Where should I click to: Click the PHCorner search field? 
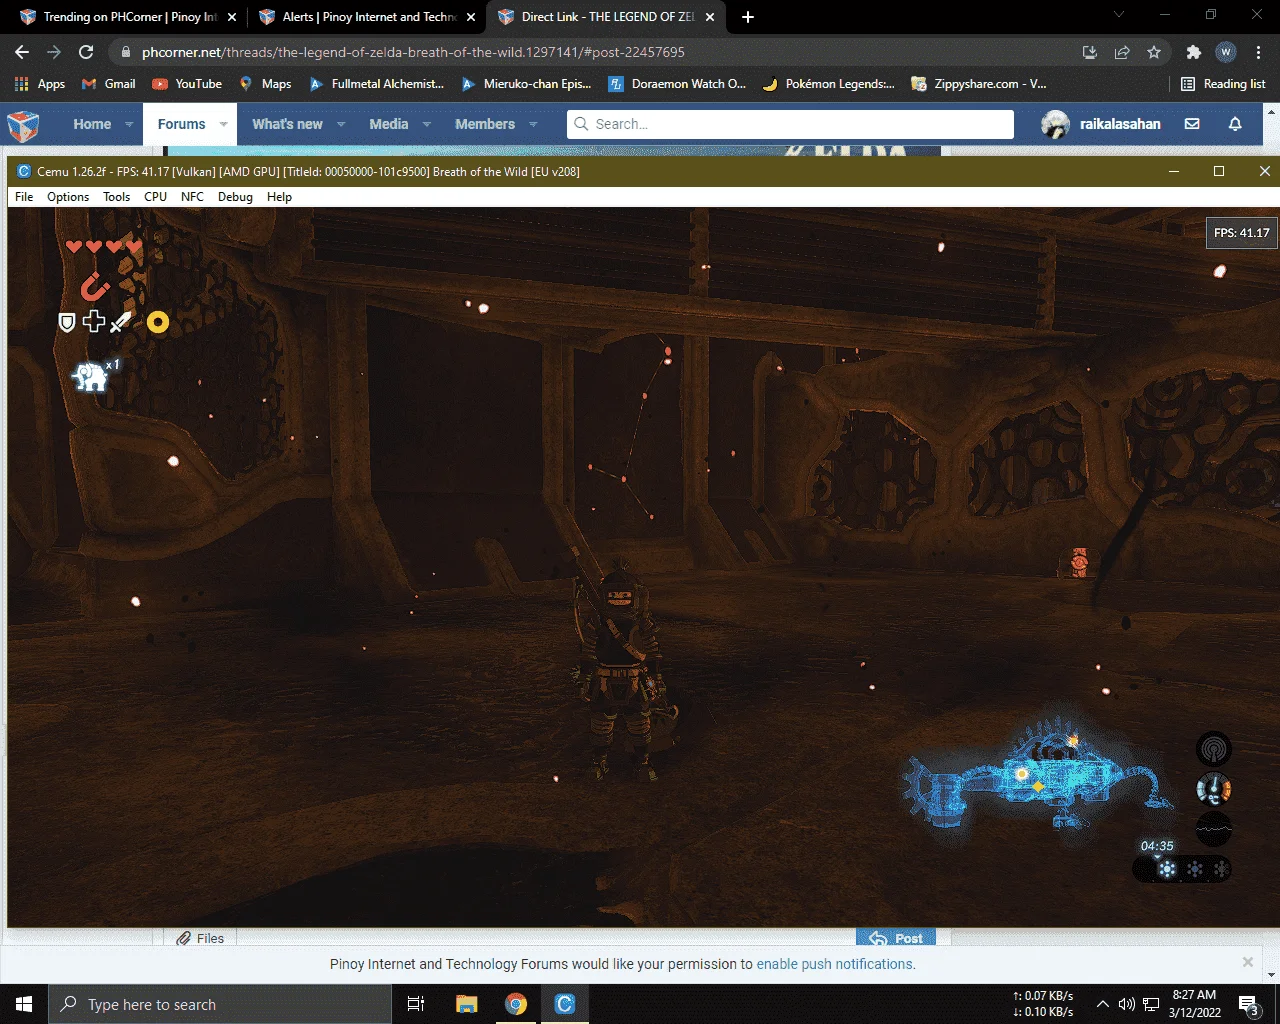(x=790, y=124)
